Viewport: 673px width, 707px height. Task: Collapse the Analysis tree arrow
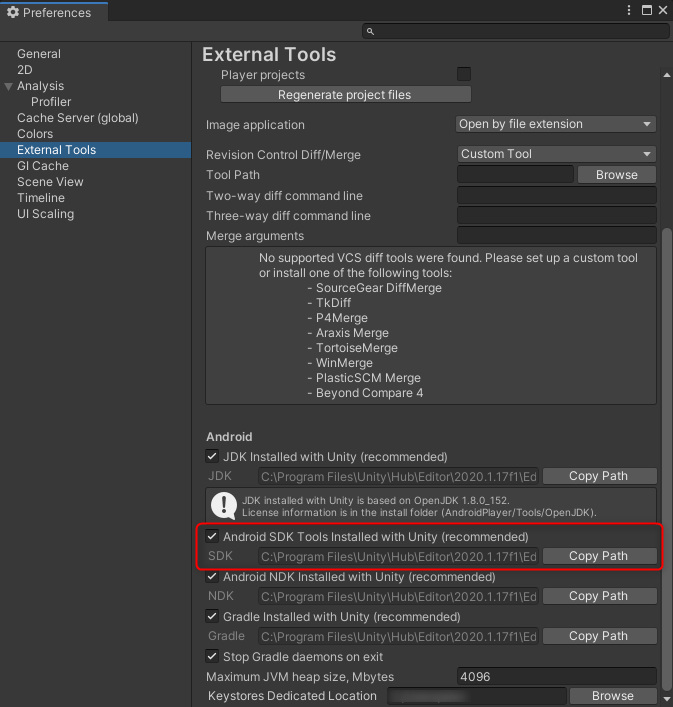pos(9,86)
